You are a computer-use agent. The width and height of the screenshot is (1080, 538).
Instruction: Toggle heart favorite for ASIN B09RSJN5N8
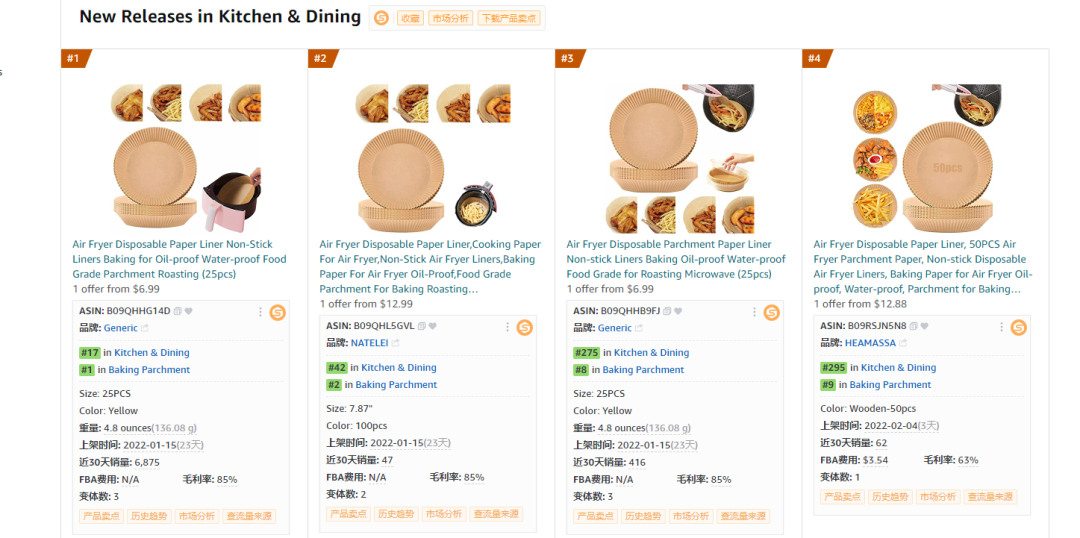point(925,326)
